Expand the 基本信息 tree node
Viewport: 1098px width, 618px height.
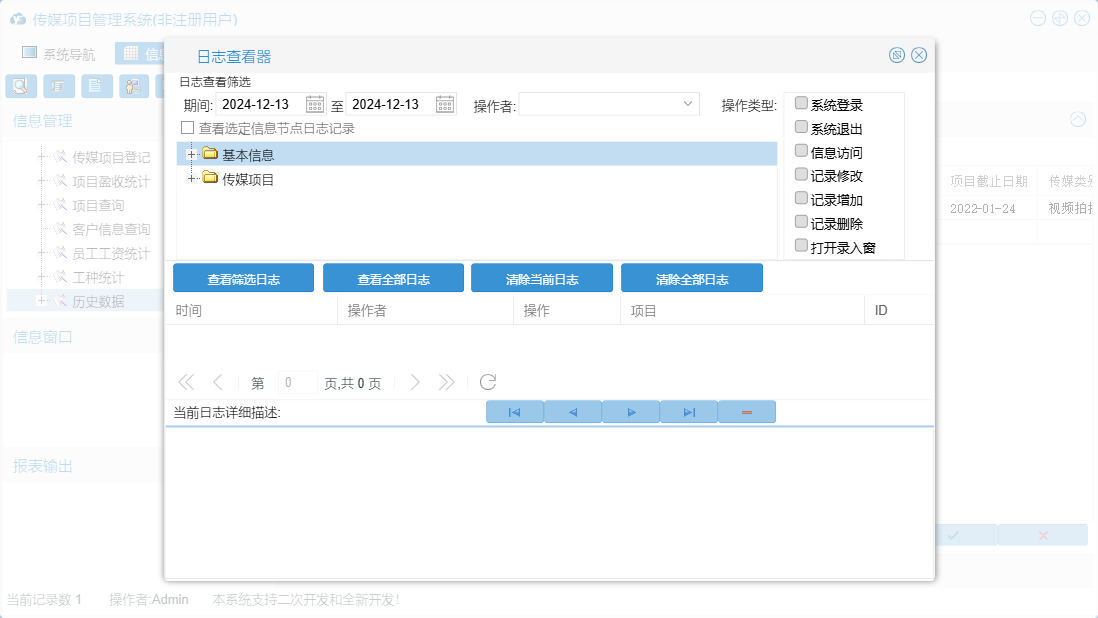tap(191, 154)
